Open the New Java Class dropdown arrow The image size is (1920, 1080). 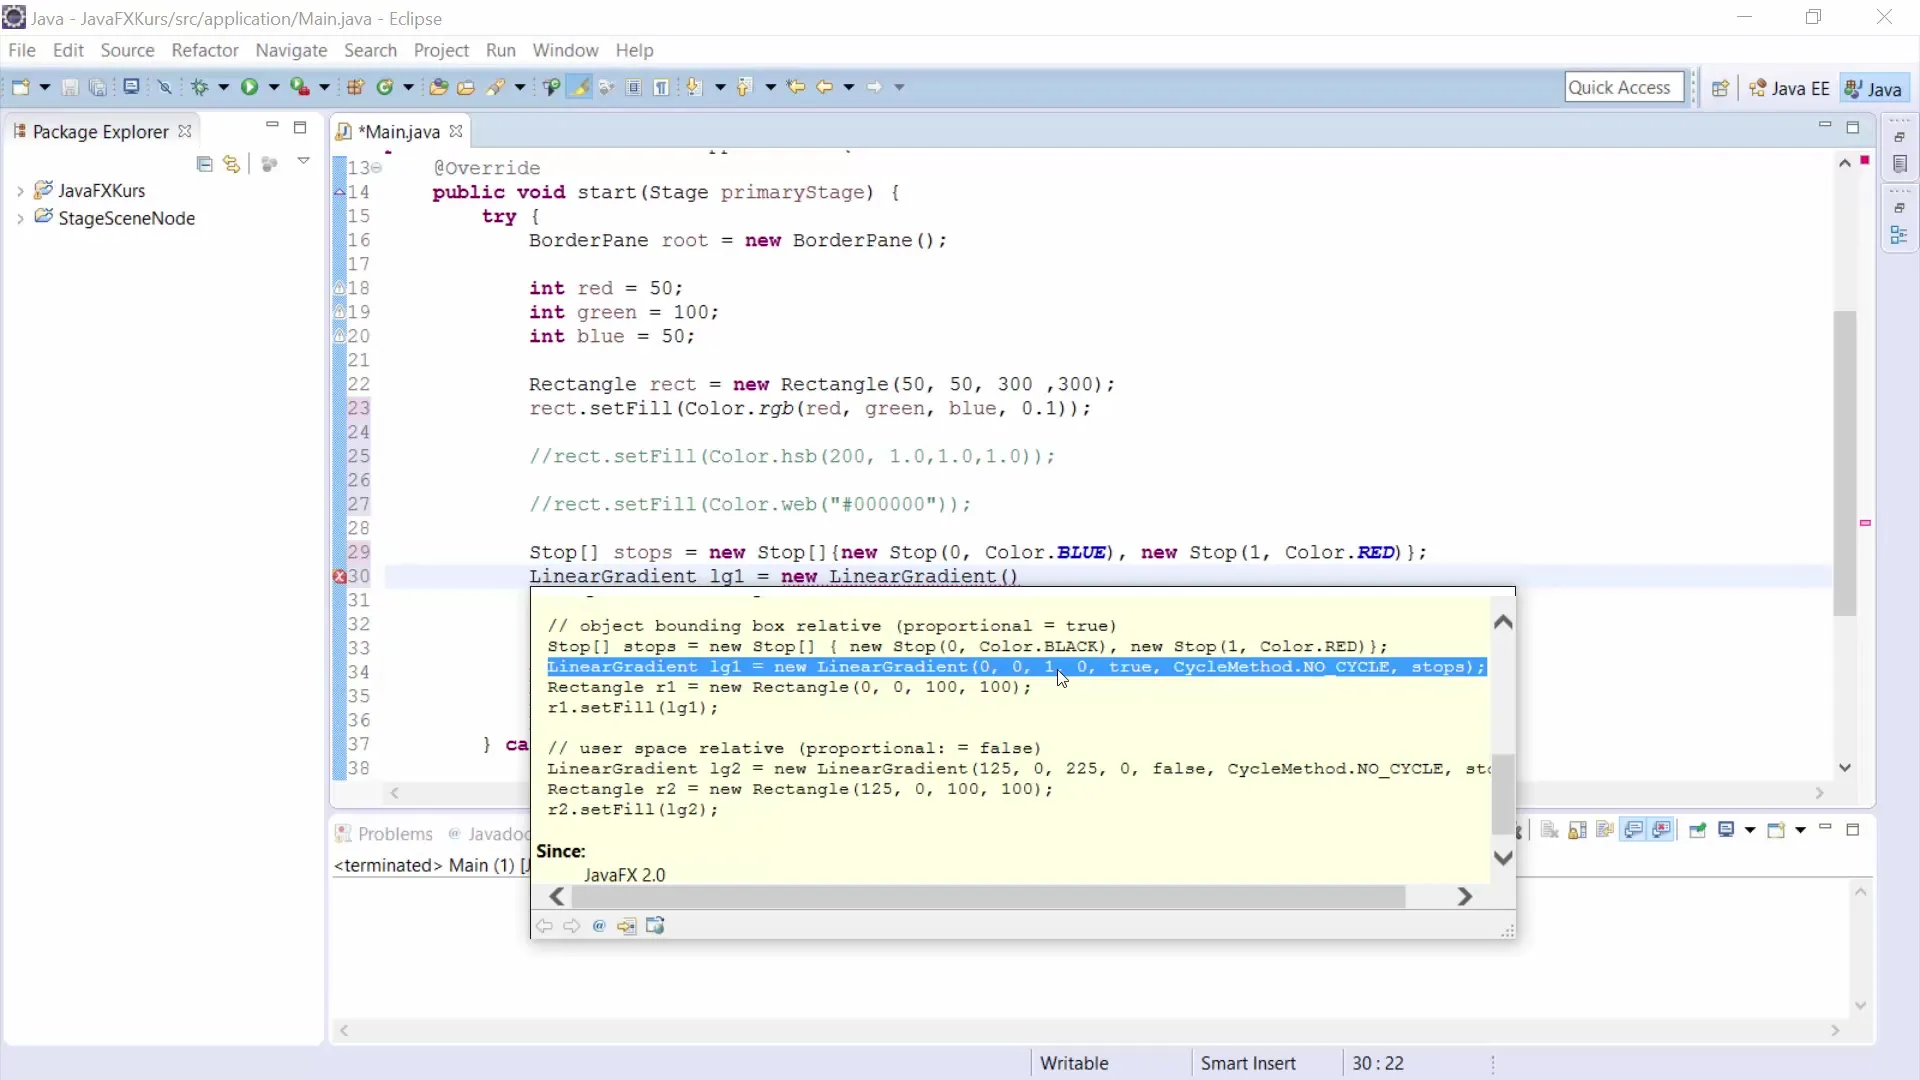click(x=408, y=87)
